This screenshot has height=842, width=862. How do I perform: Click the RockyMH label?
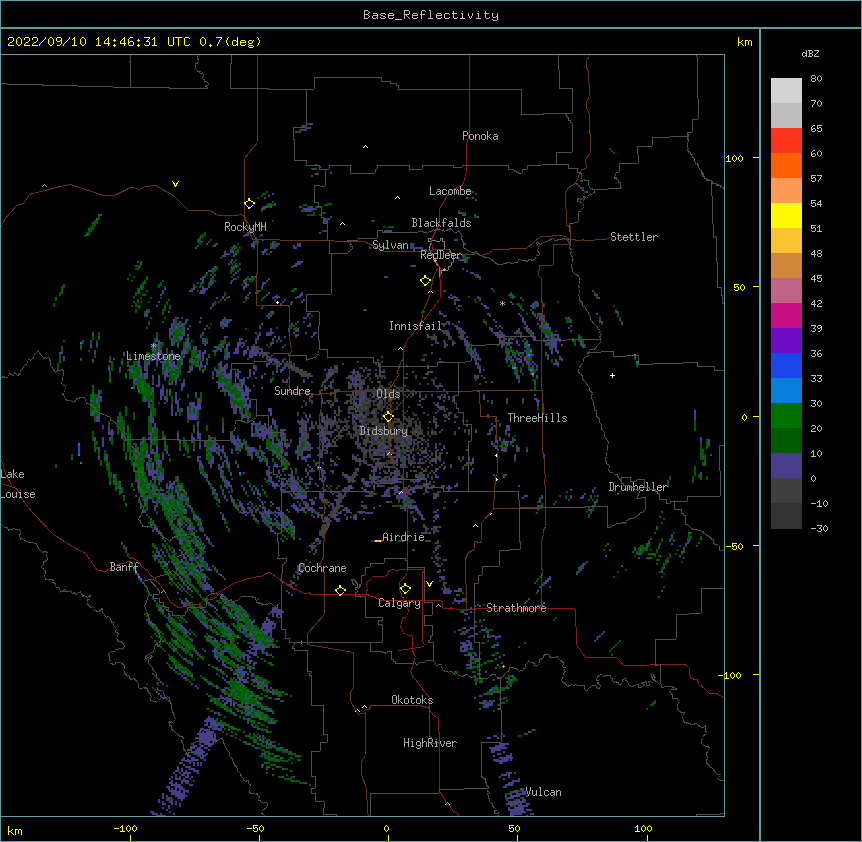[x=245, y=227]
